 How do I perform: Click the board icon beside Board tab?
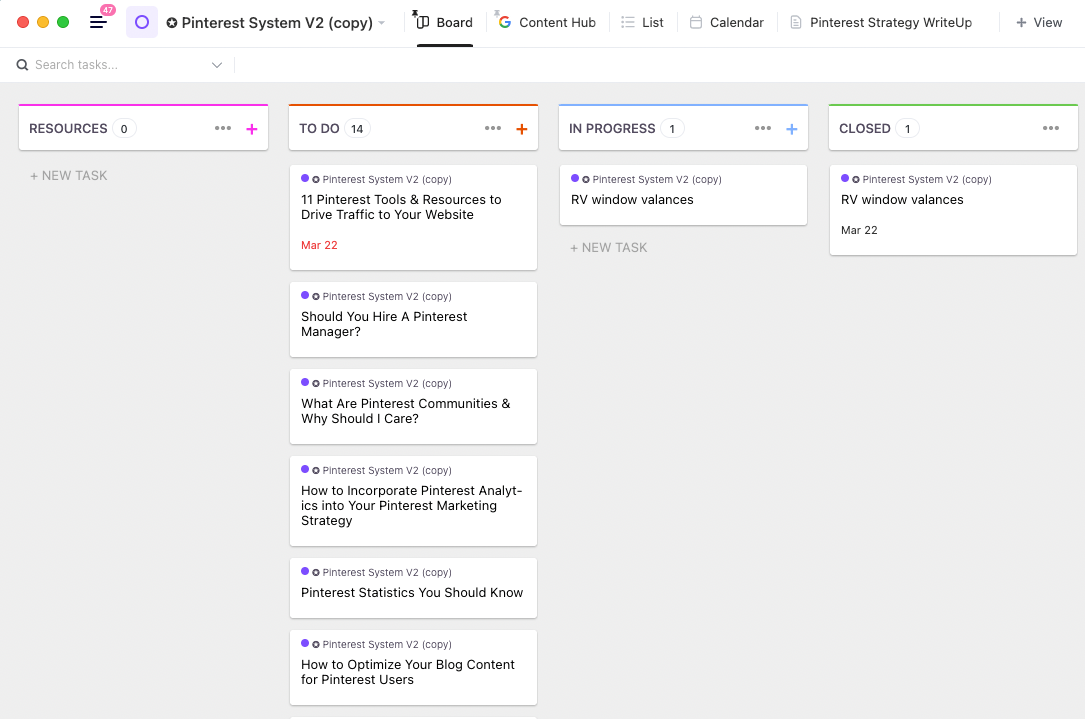pos(423,23)
